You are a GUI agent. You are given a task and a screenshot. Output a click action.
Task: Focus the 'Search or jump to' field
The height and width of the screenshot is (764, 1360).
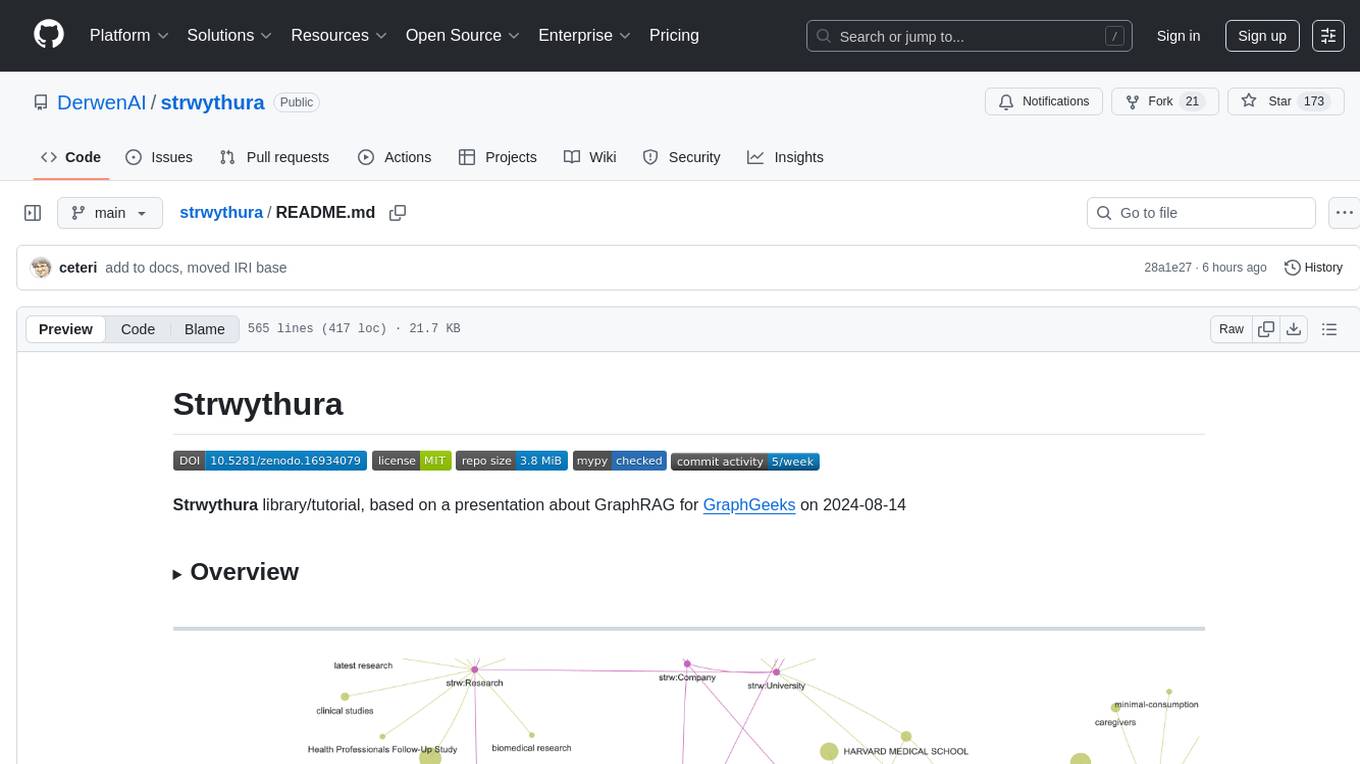pyautogui.click(x=969, y=36)
